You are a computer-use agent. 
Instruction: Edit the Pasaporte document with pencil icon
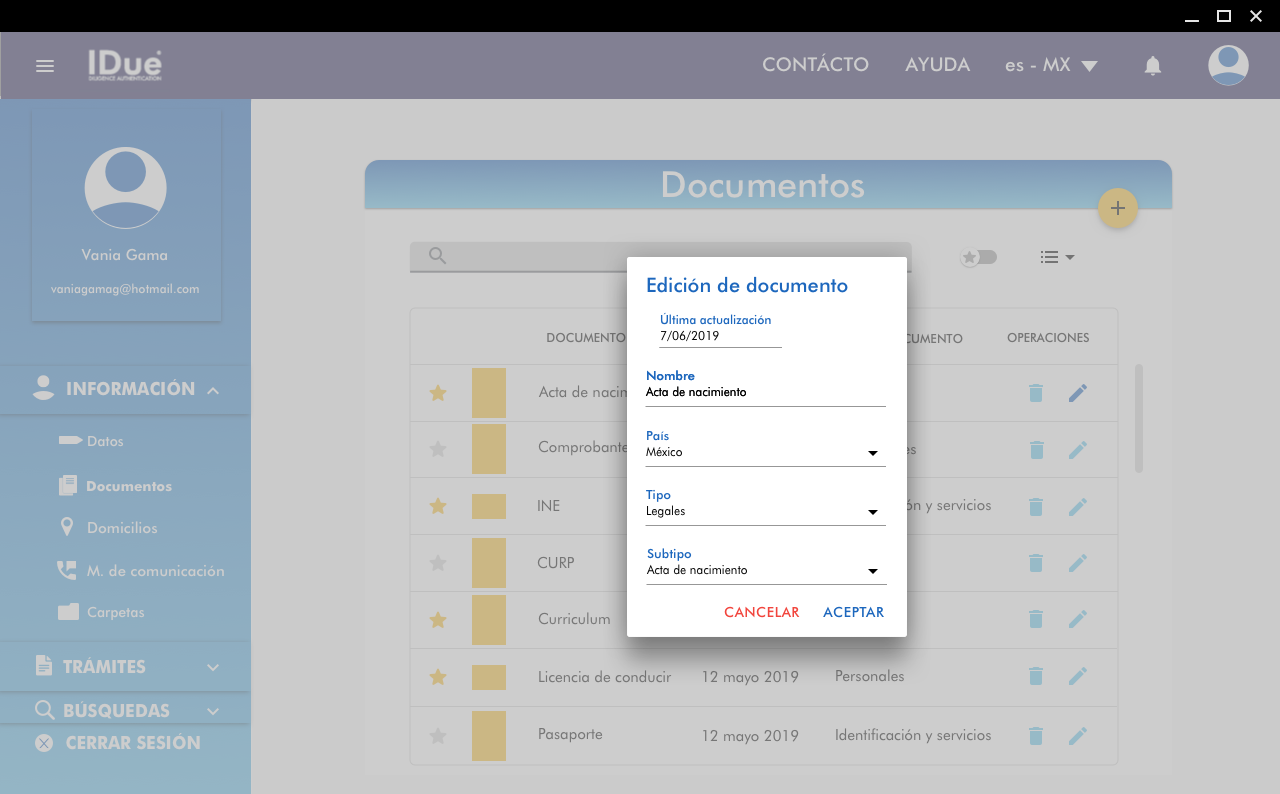click(1077, 736)
